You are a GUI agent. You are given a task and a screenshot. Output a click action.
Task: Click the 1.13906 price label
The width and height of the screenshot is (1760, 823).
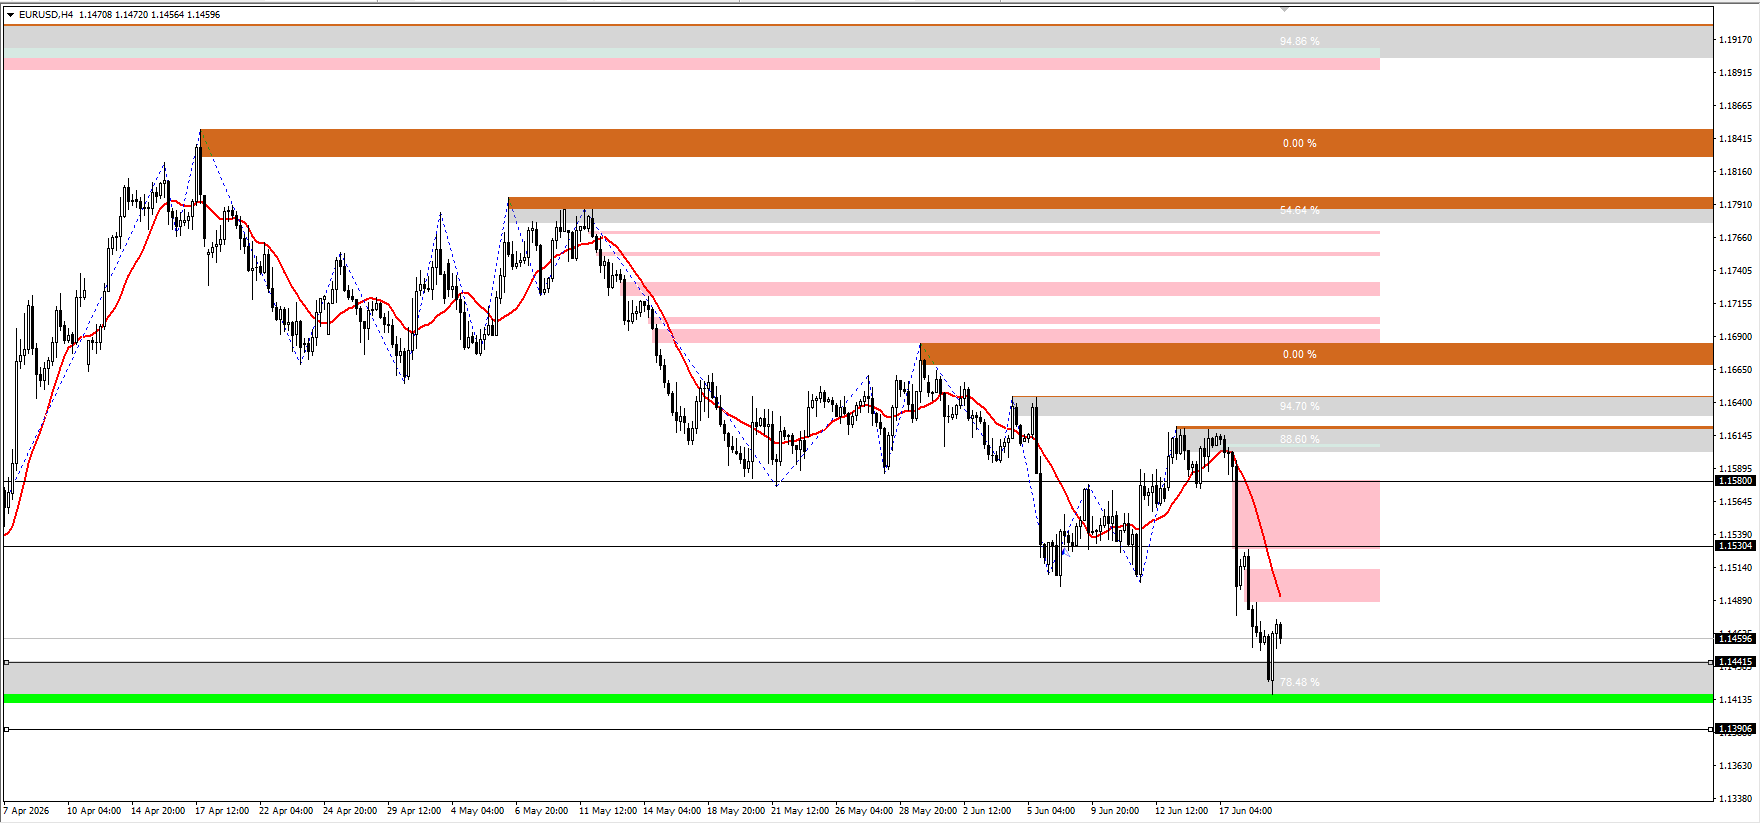[x=1735, y=729]
